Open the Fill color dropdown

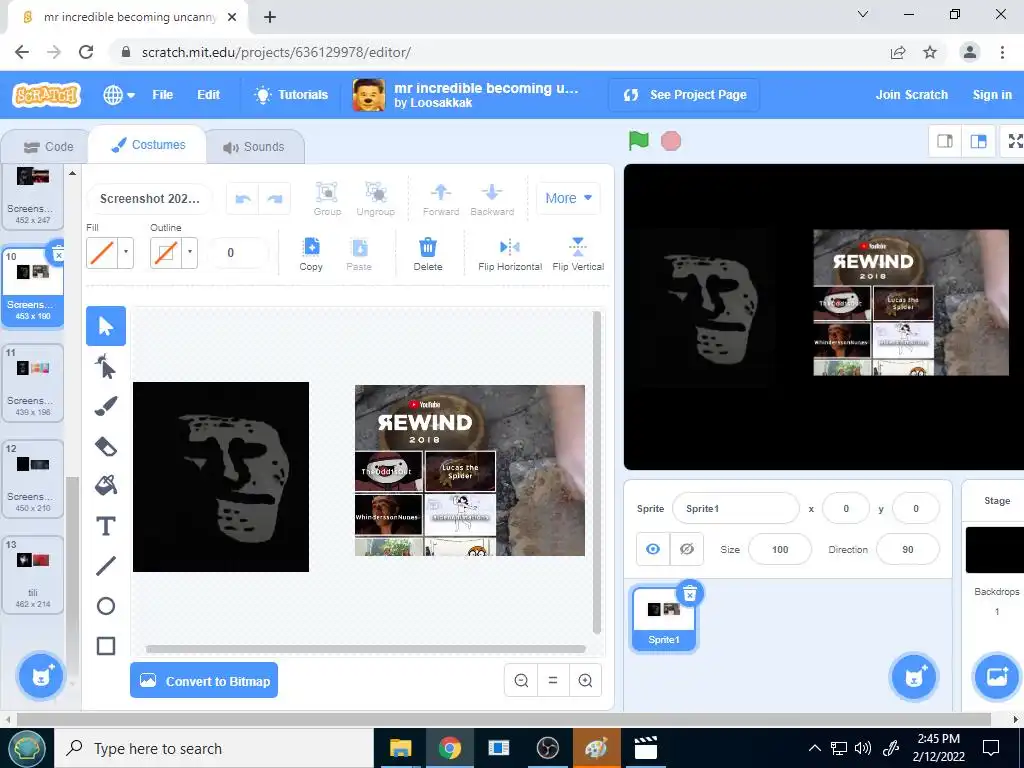click(126, 252)
